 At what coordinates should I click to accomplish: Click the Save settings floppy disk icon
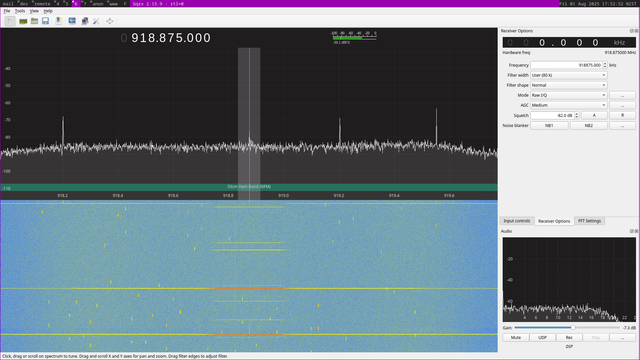click(x=45, y=21)
